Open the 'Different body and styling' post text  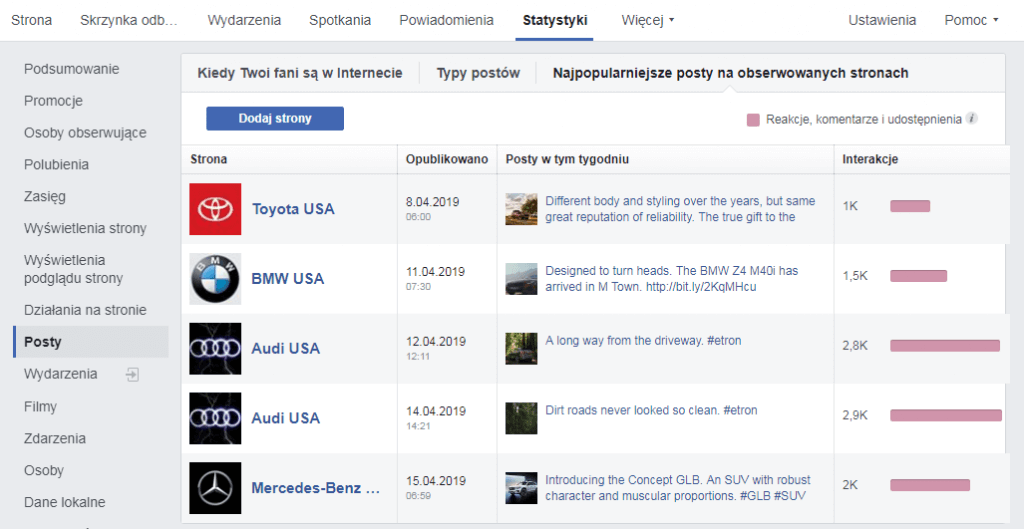[680, 209]
